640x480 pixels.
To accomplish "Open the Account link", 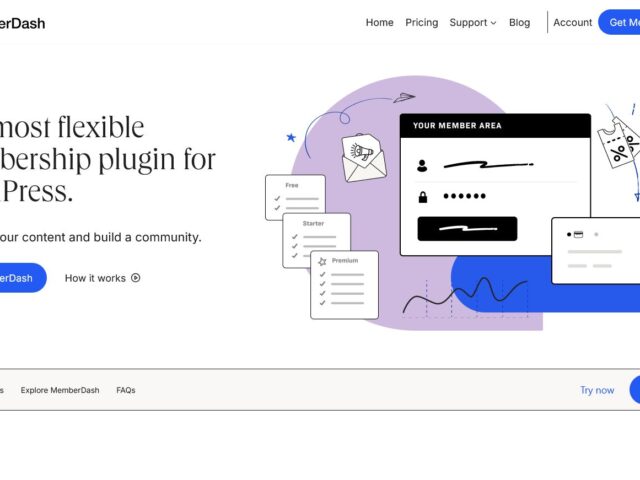I will click(x=572, y=22).
